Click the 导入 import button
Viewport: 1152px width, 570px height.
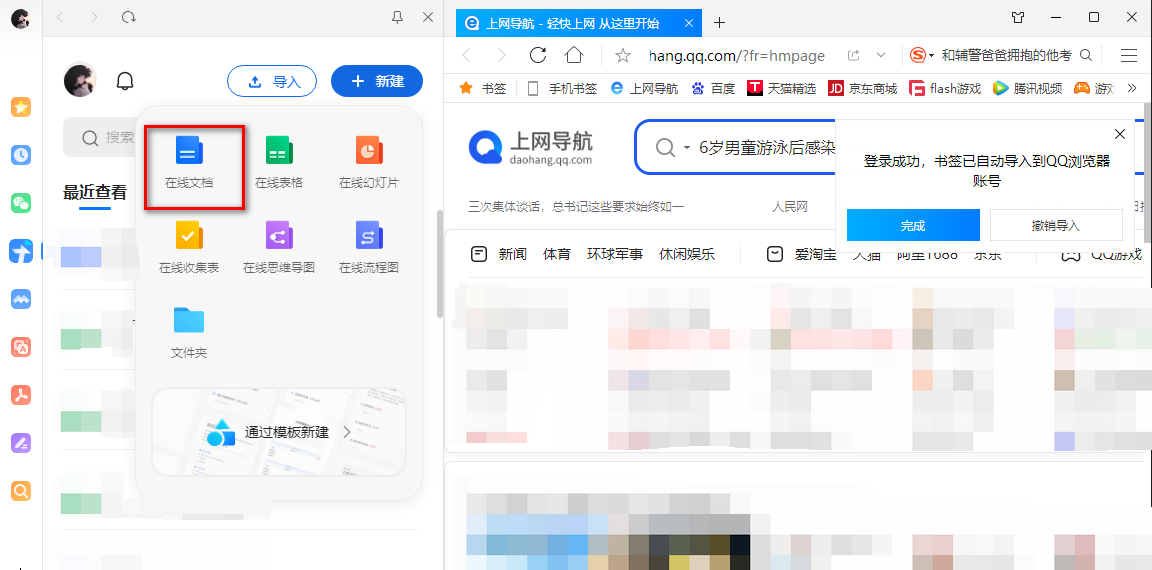pyautogui.click(x=272, y=82)
